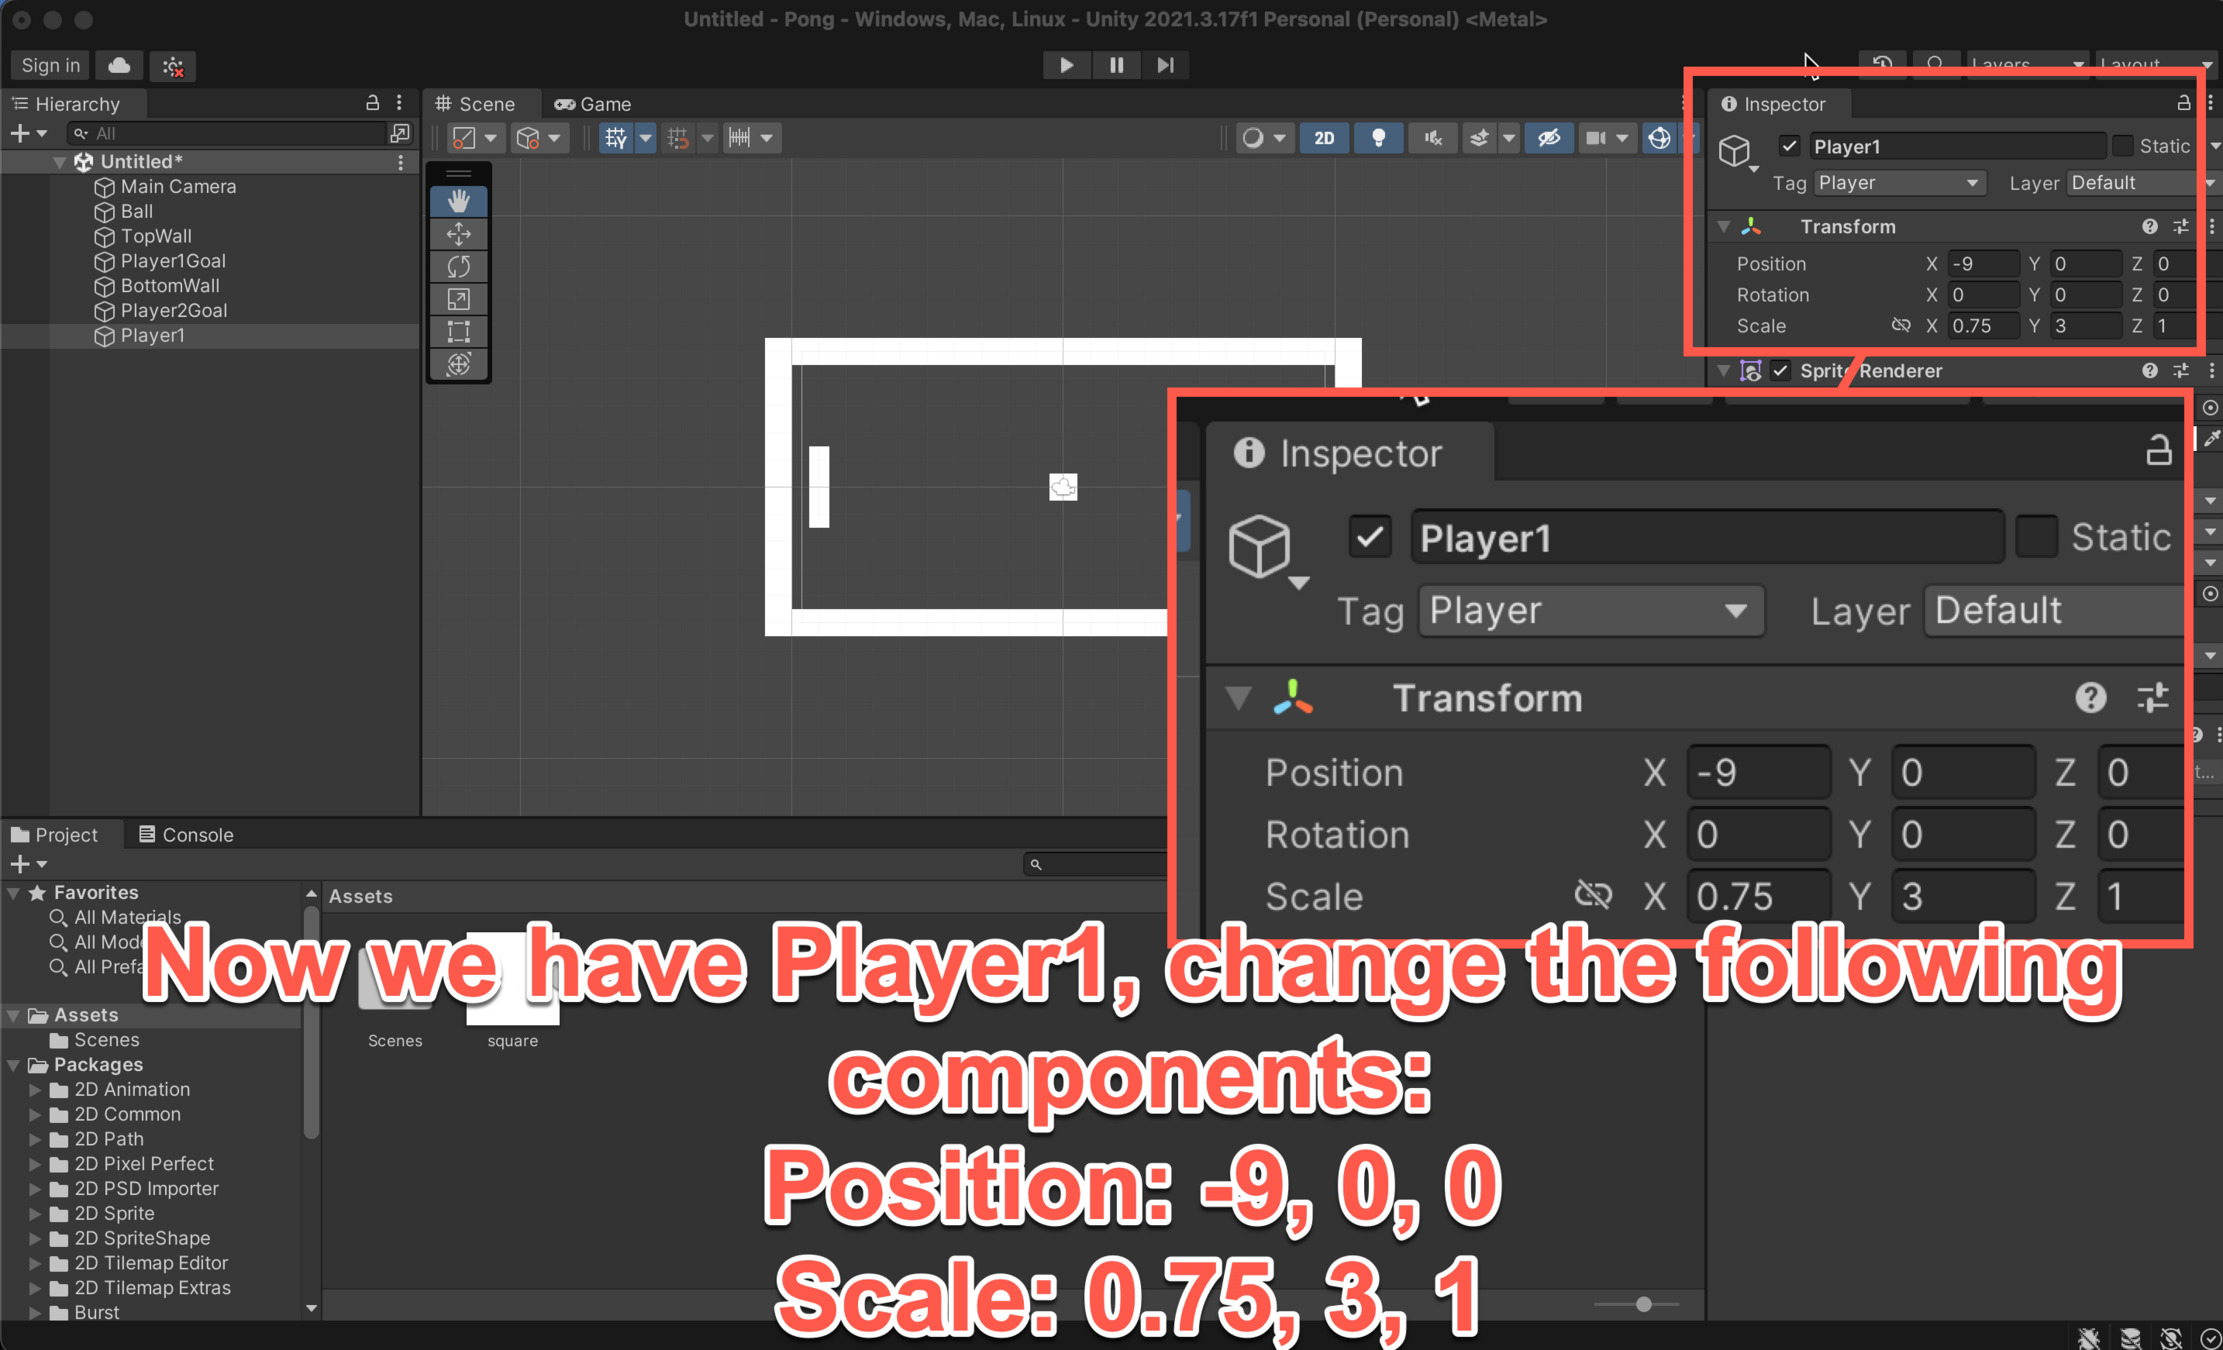Click the Sign in button
This screenshot has height=1350, width=2223.
point(50,65)
